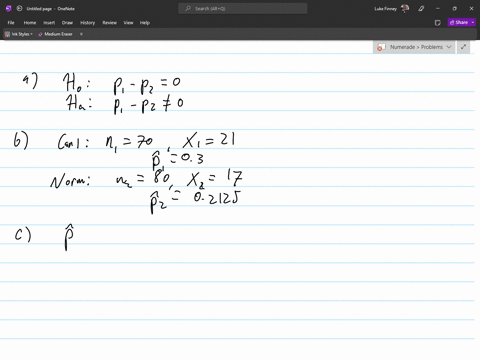Click the Share button
The height and width of the screenshot is (360, 480).
click(459, 22)
